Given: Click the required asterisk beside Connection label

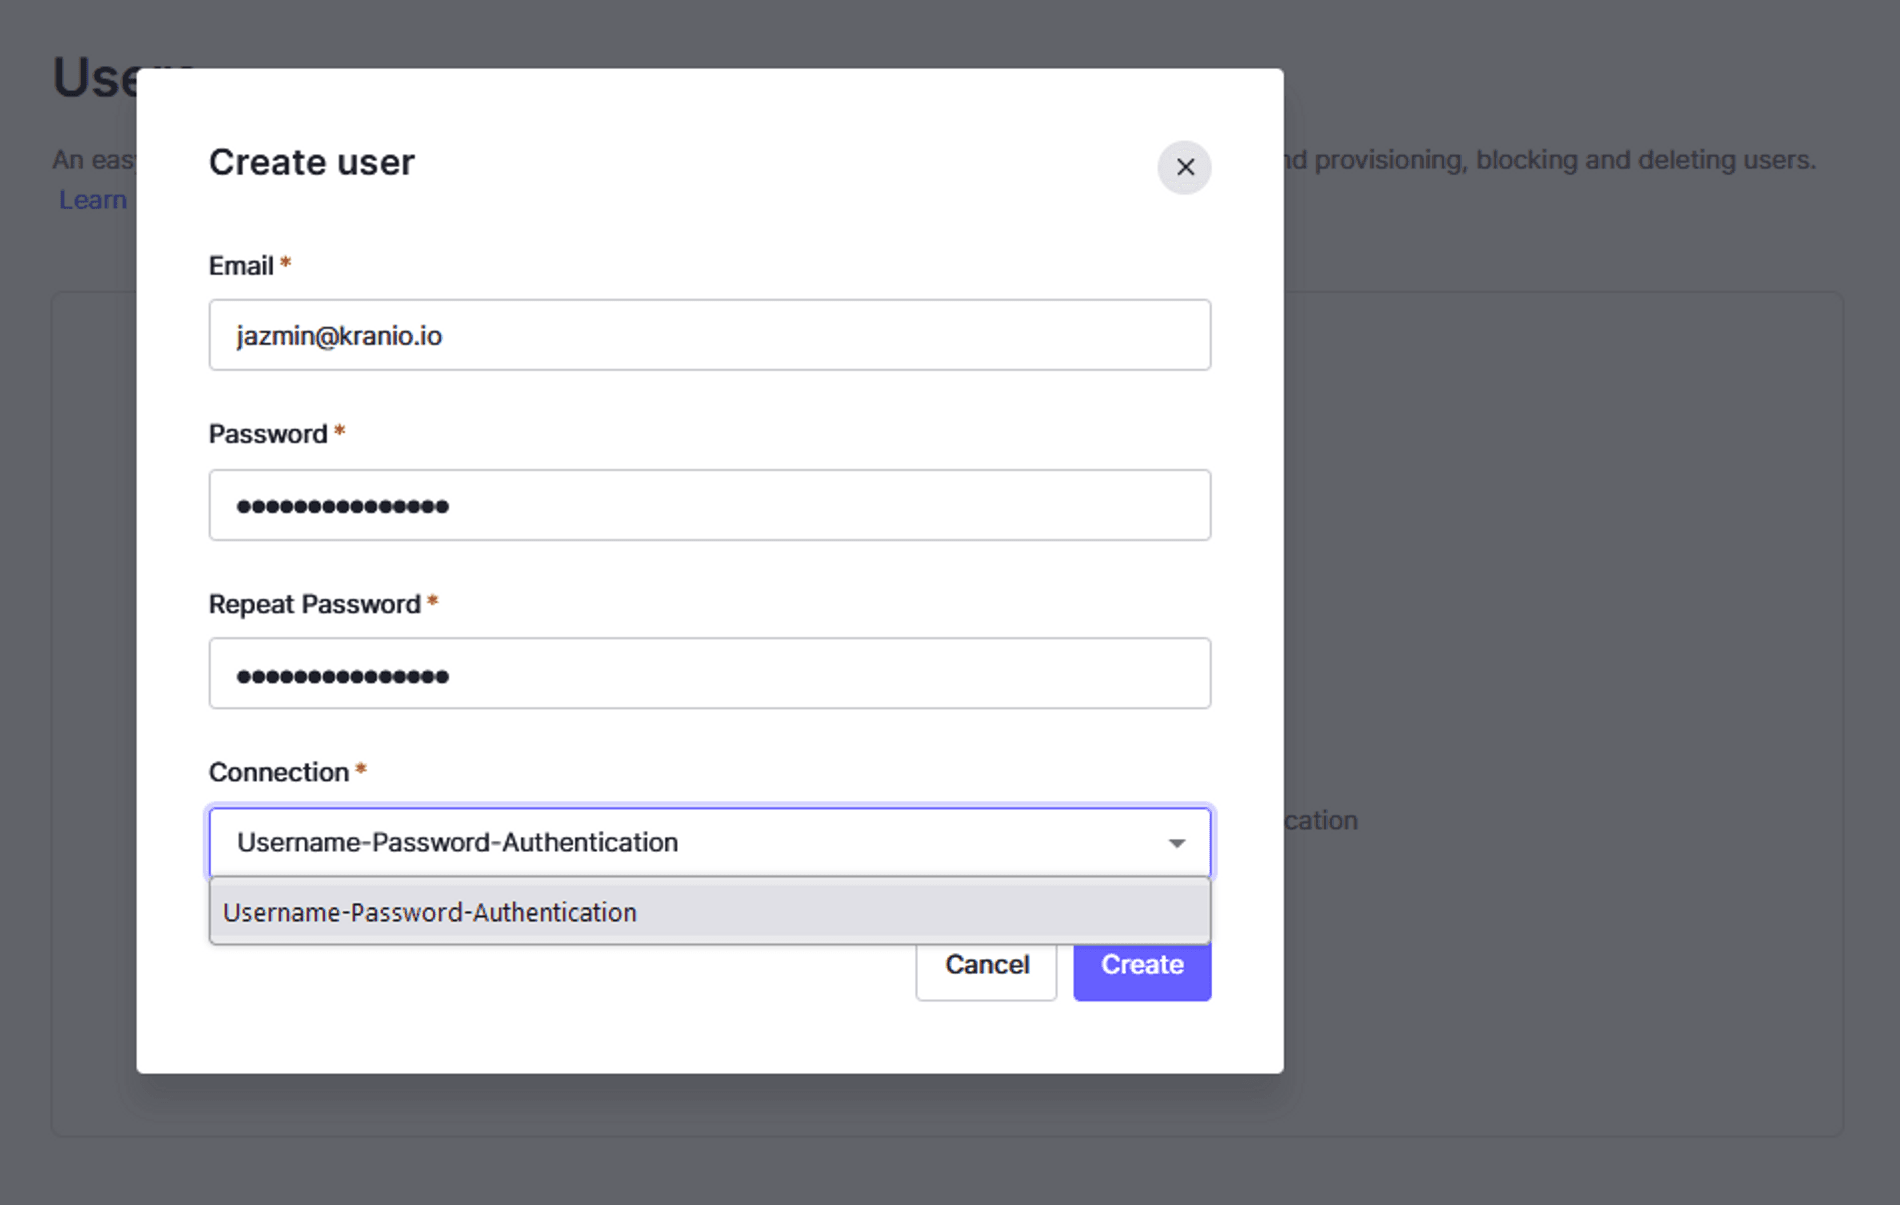Looking at the screenshot, I should (x=361, y=770).
